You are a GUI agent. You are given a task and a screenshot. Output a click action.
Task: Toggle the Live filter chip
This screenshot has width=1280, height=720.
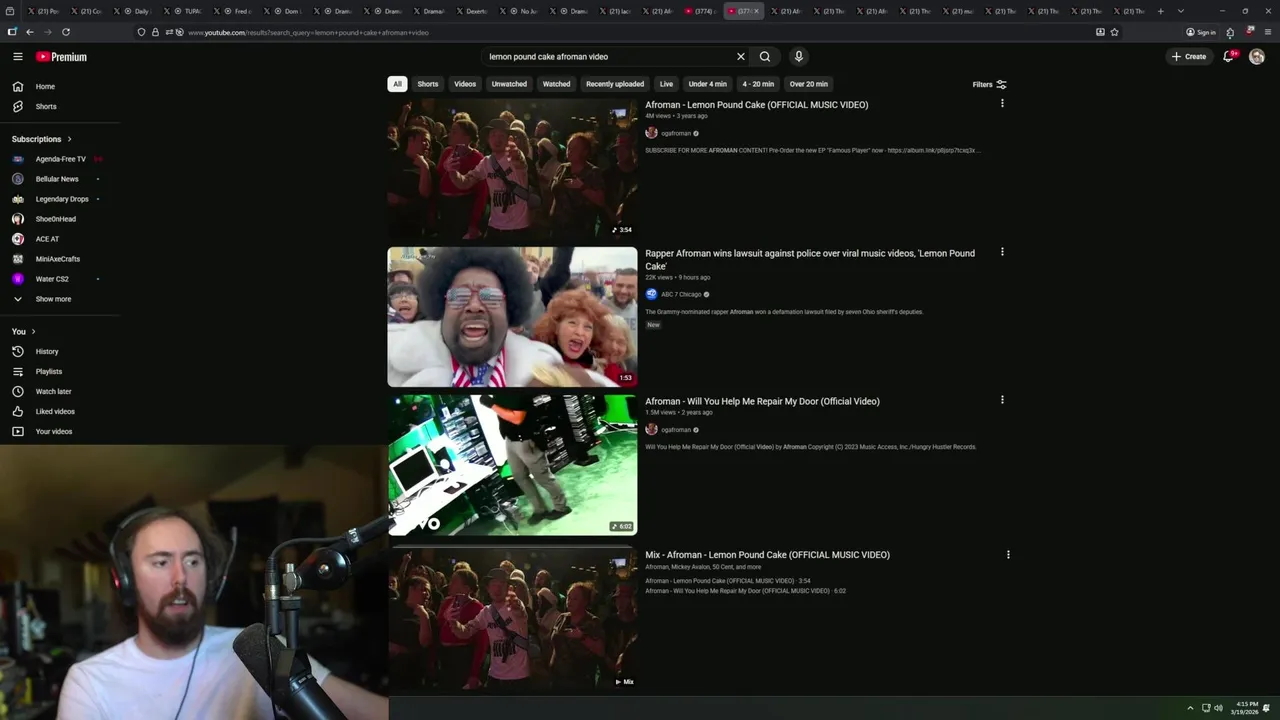pos(666,84)
